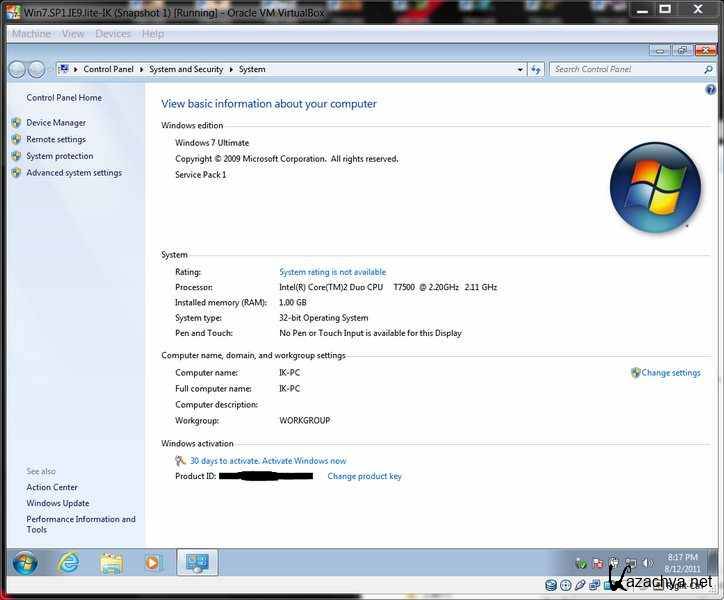Open the VirtualBox Devices menu
This screenshot has width=724, height=600.
coord(113,34)
